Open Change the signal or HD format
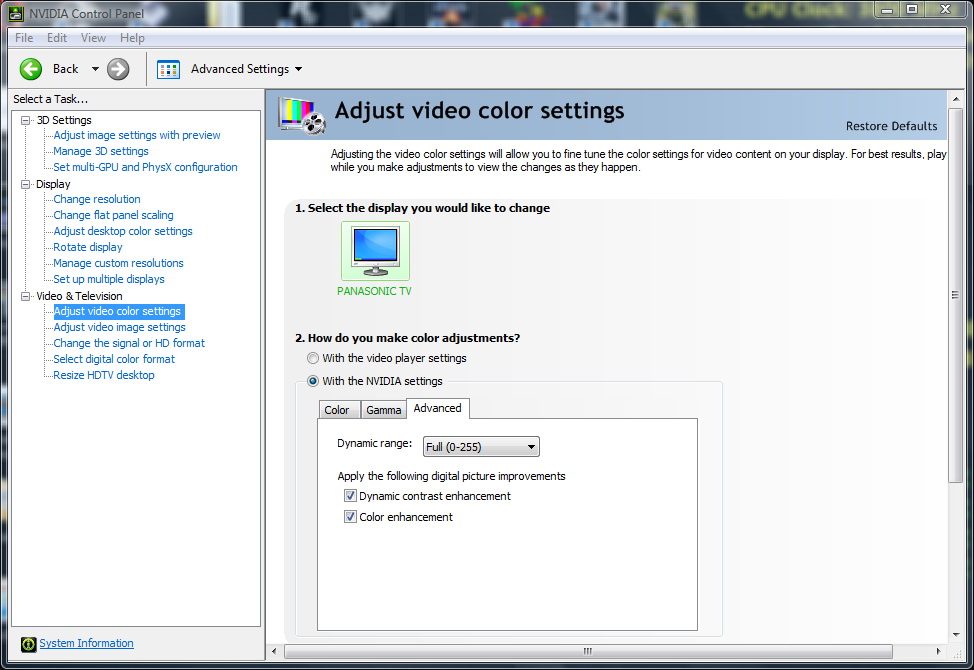 tap(129, 343)
